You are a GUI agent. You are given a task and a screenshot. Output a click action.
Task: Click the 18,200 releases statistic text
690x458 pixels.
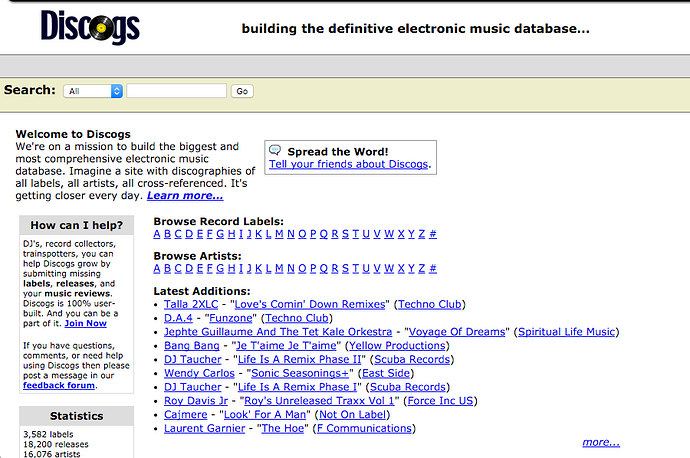(x=56, y=444)
